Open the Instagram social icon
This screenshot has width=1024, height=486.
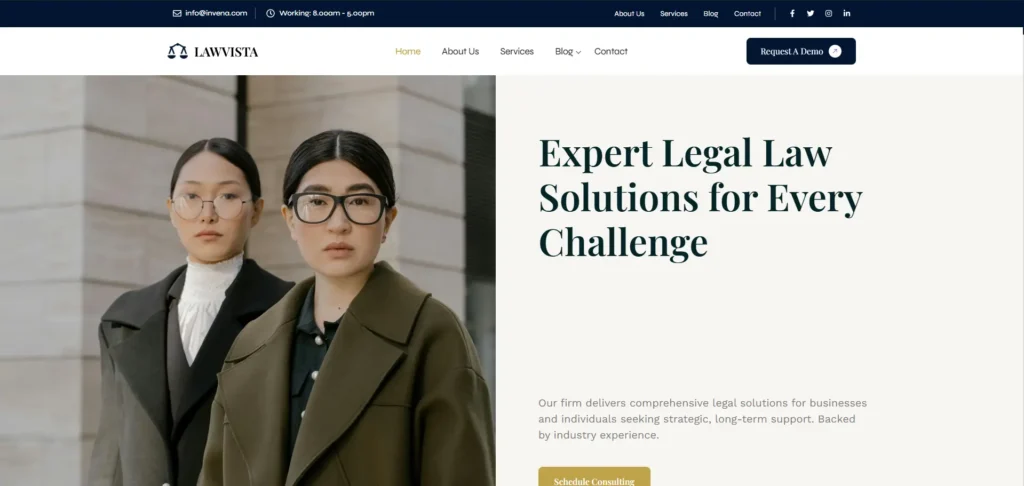(829, 13)
